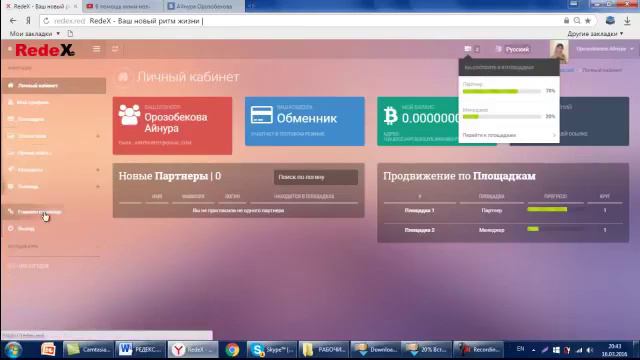Click the Bitcoin symbol on green balance card

pos(390,116)
